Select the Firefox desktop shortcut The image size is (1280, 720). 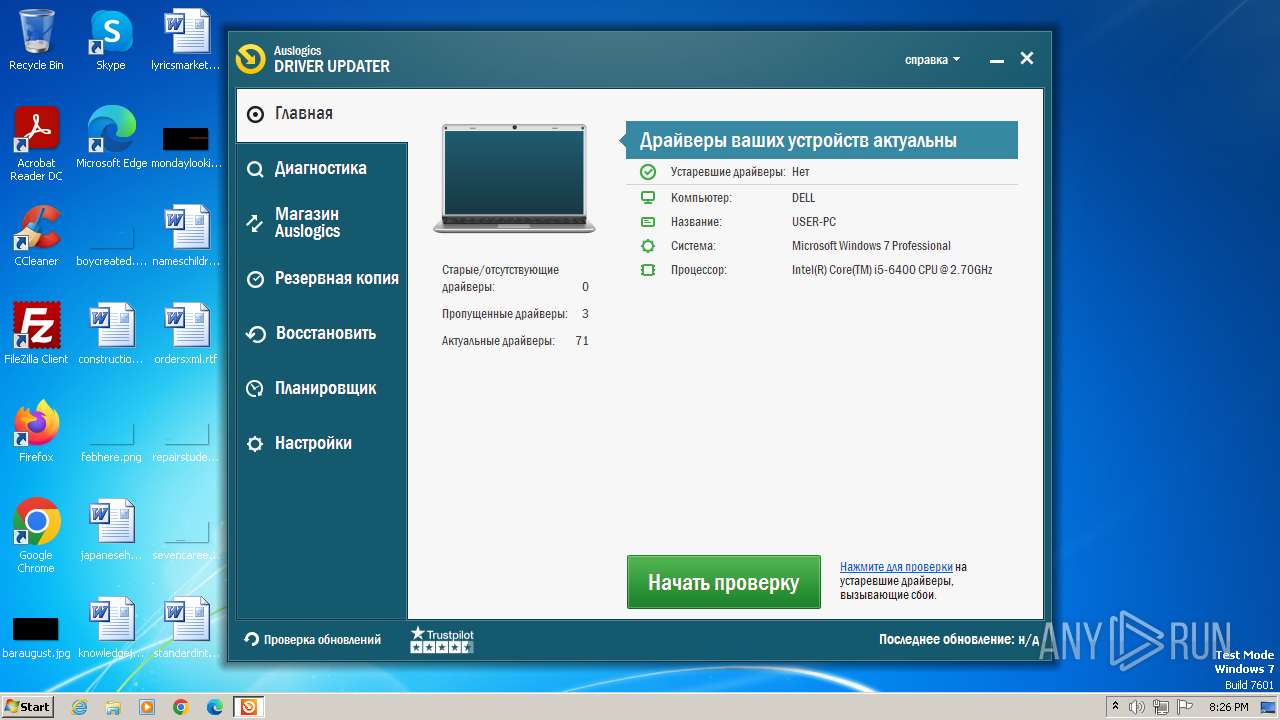point(36,432)
